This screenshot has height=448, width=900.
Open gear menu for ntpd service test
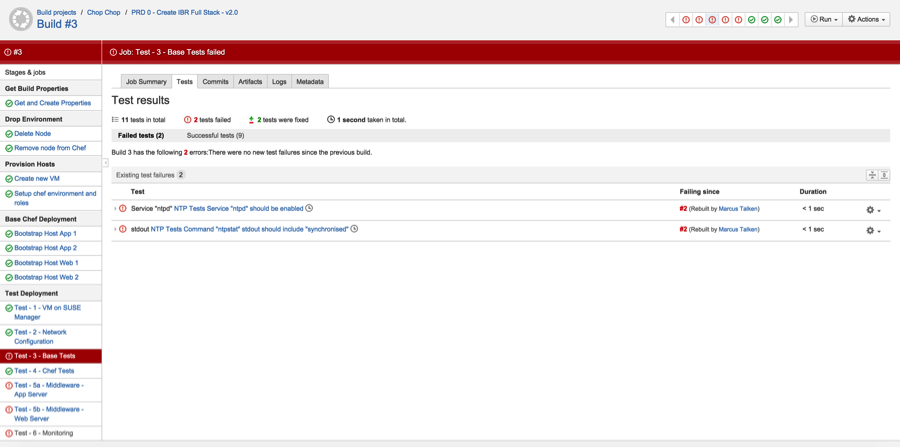point(872,210)
